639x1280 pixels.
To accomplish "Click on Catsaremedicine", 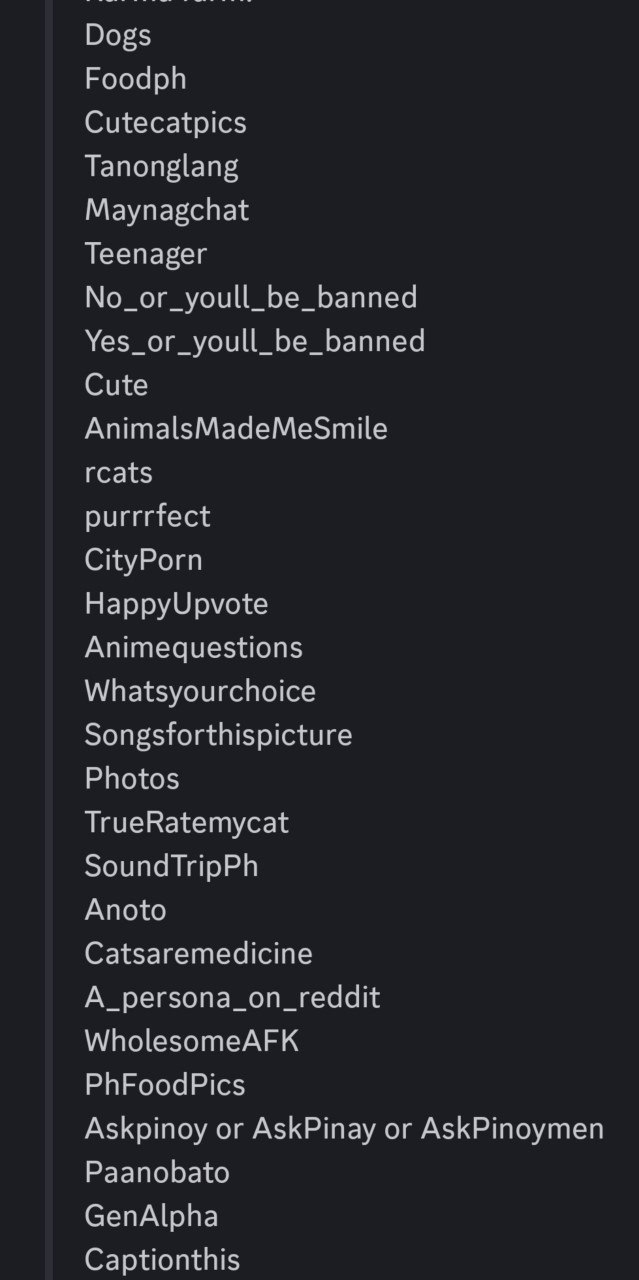I will pyautogui.click(x=199, y=954).
